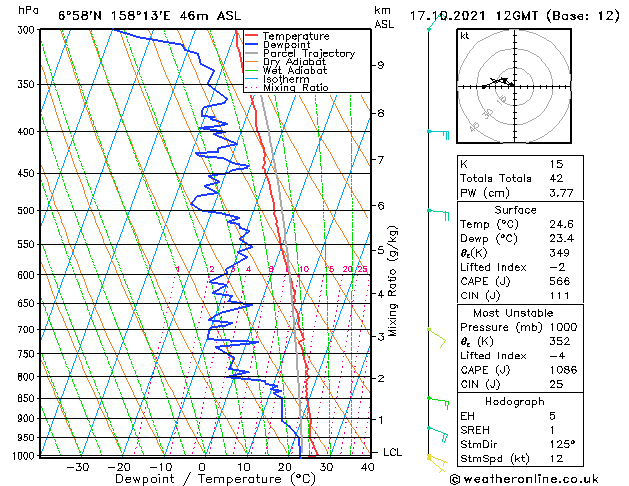Click the yellow-green wind barb at 700 hPa
Viewport: 629px width, 486px height.
pos(437,337)
